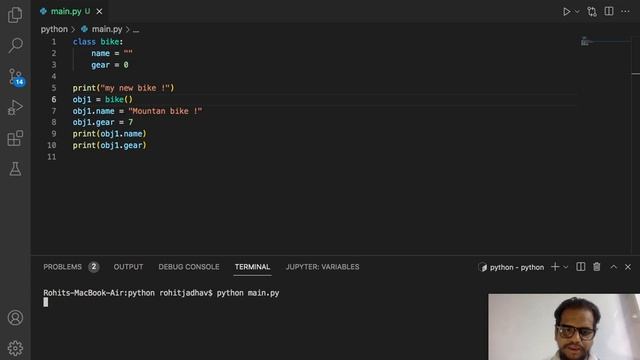Viewport: 640px width, 360px height.
Task: Click the text 'class bike:' on line 1
Action: 98,42
